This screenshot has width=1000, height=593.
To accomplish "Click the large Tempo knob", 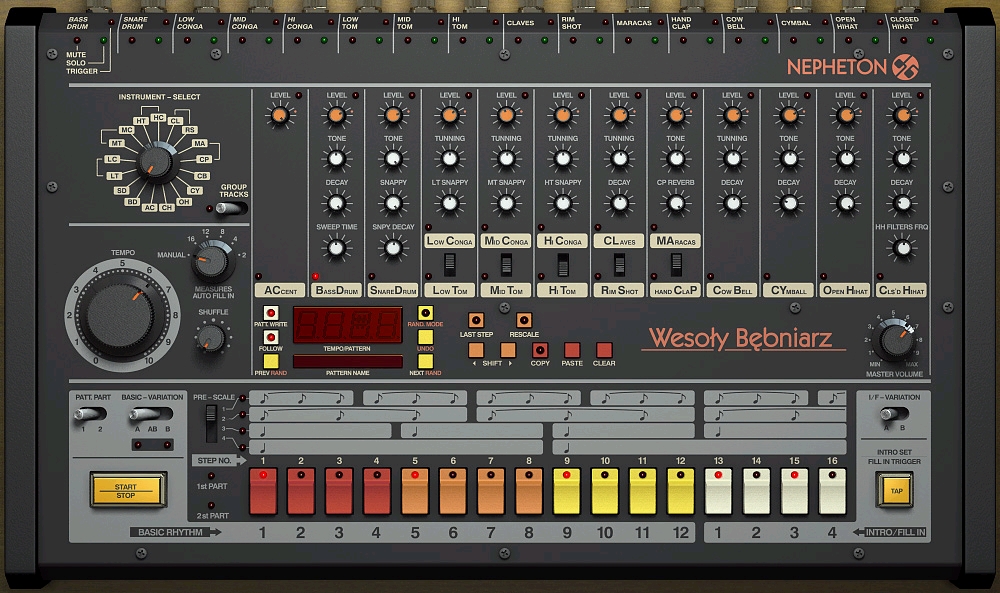I will (x=121, y=316).
